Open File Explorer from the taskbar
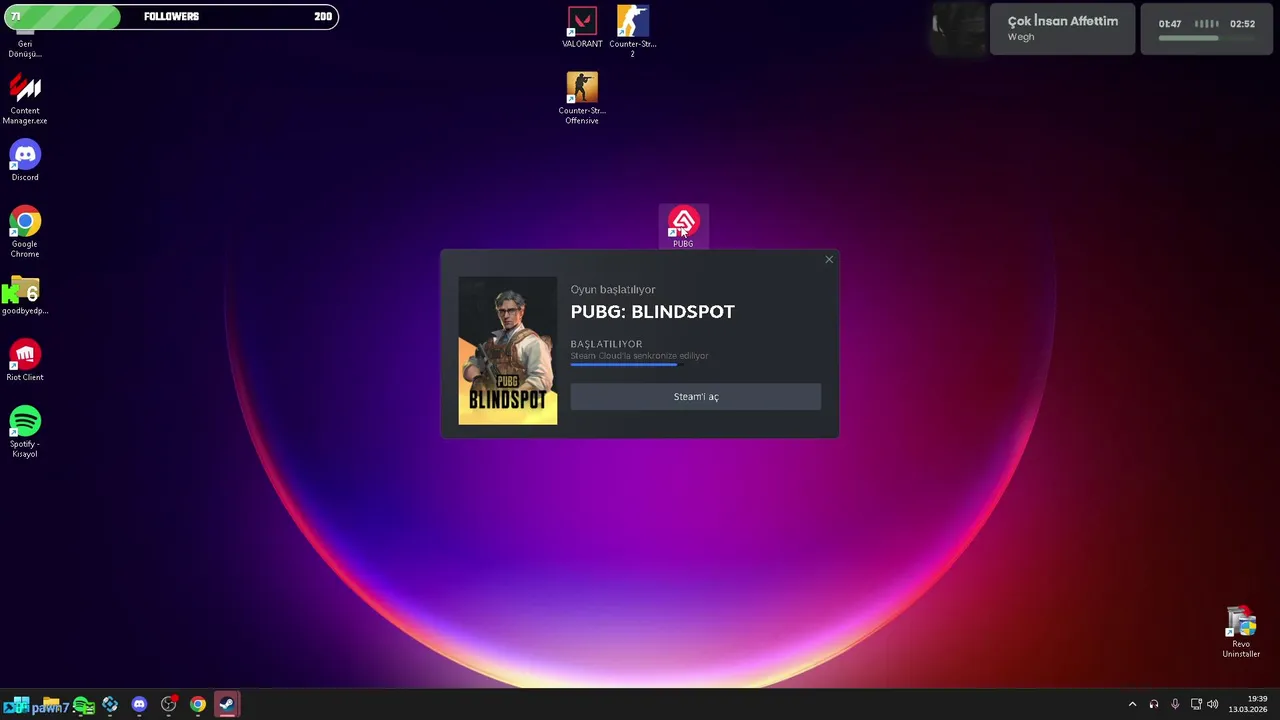The image size is (1280, 720). [x=52, y=704]
